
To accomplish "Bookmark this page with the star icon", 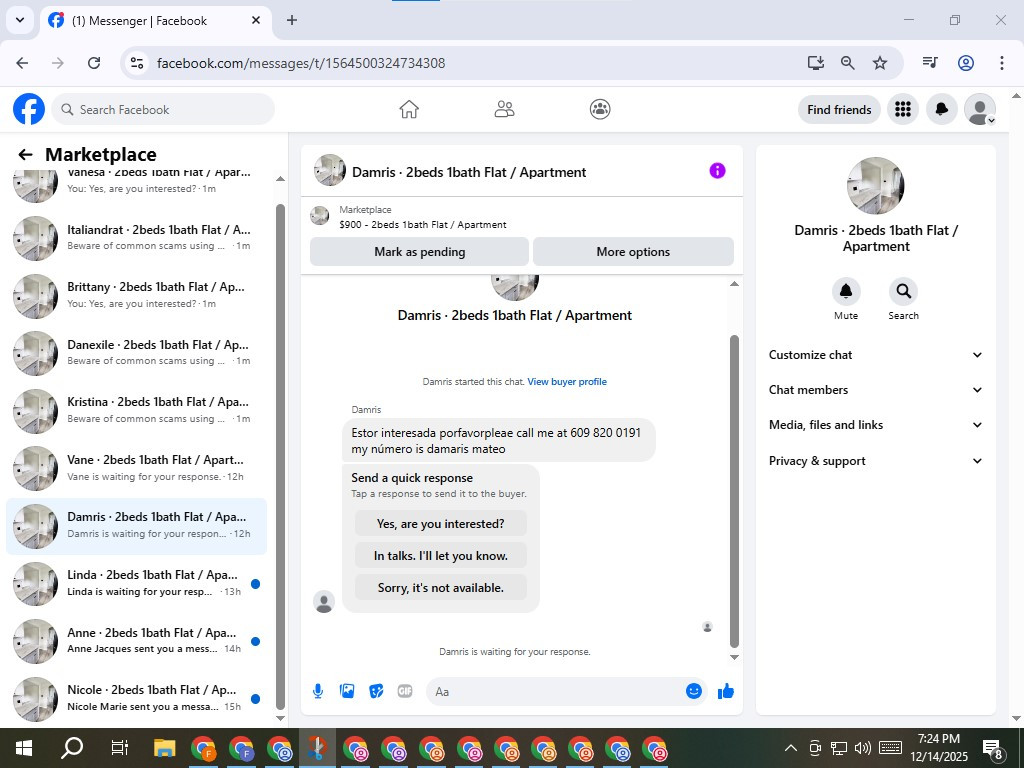I will [x=880, y=63].
